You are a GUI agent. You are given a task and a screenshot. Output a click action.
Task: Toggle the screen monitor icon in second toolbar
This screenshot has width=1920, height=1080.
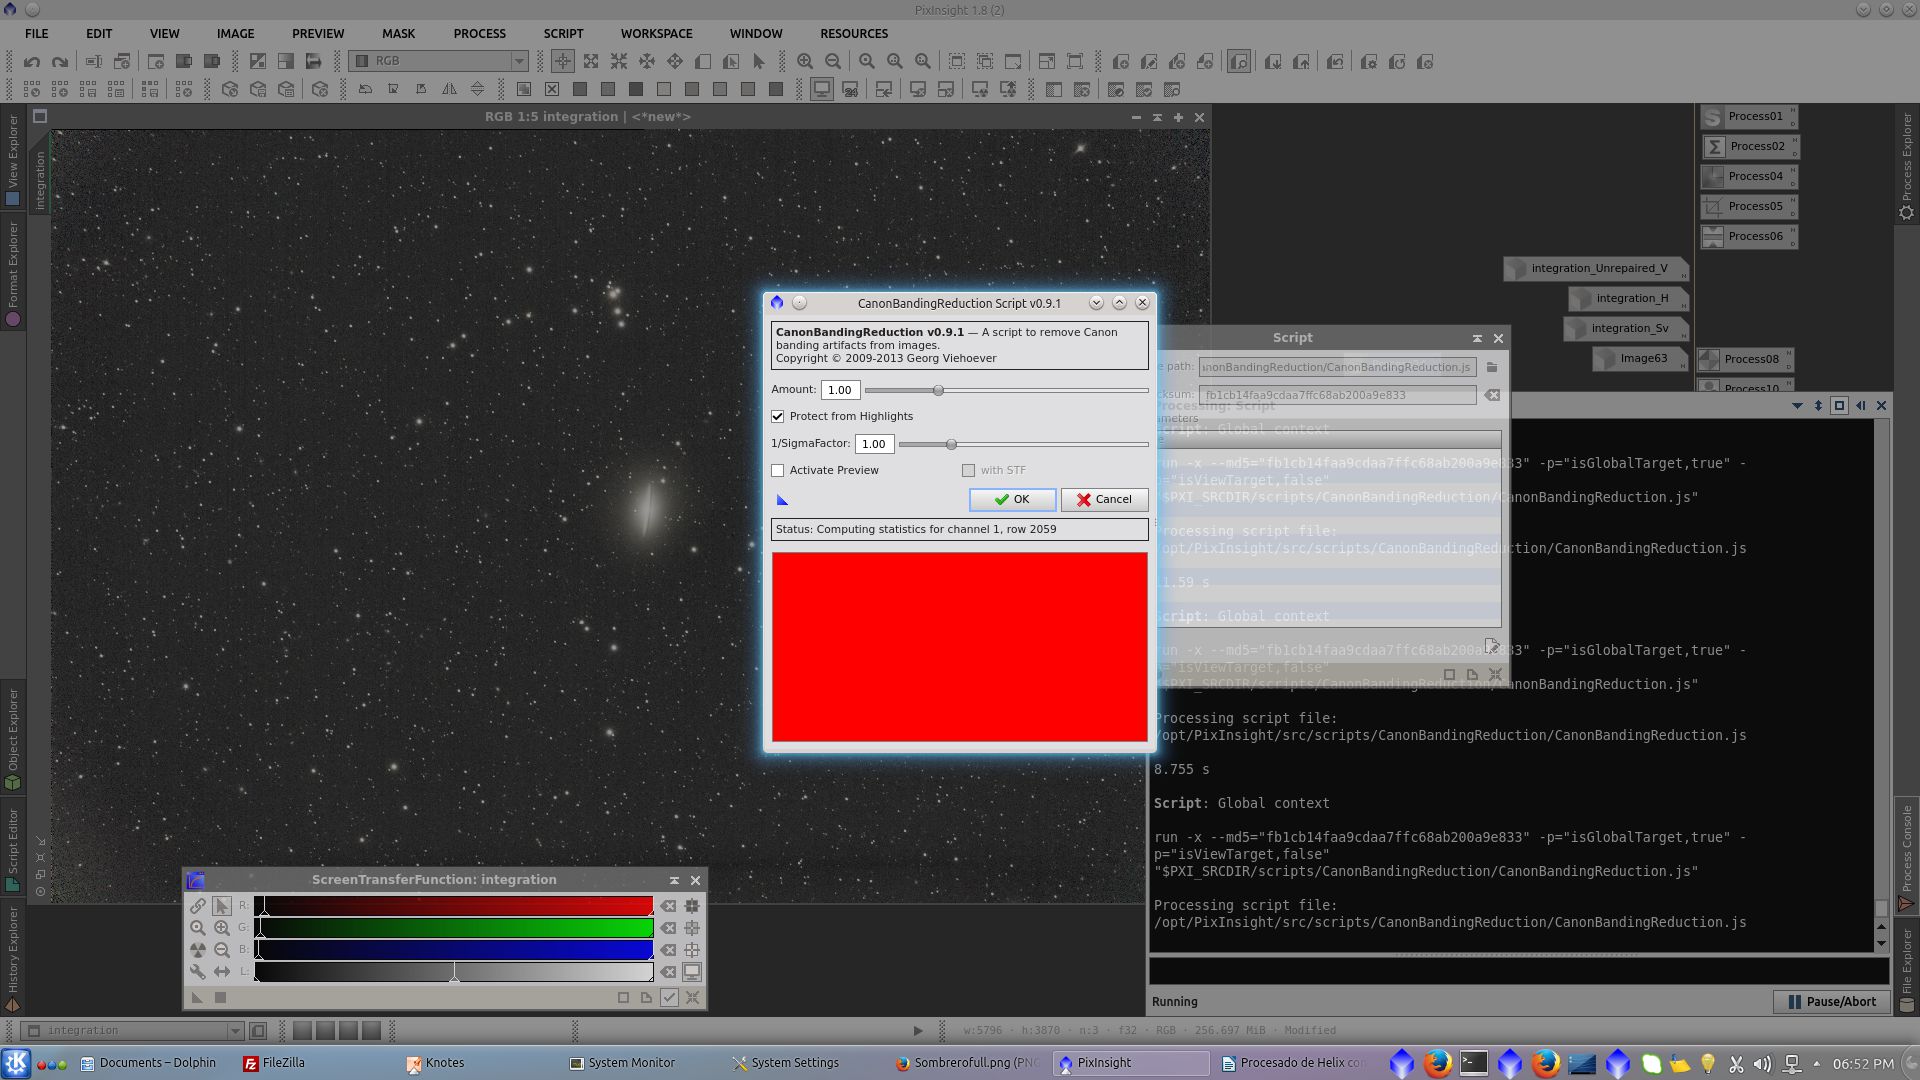[x=822, y=90]
